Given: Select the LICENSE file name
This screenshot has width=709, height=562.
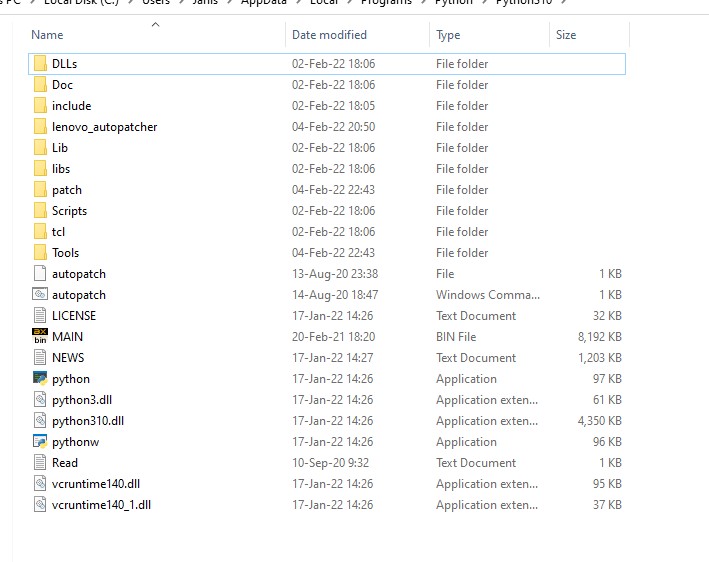Looking at the screenshot, I should (x=74, y=316).
